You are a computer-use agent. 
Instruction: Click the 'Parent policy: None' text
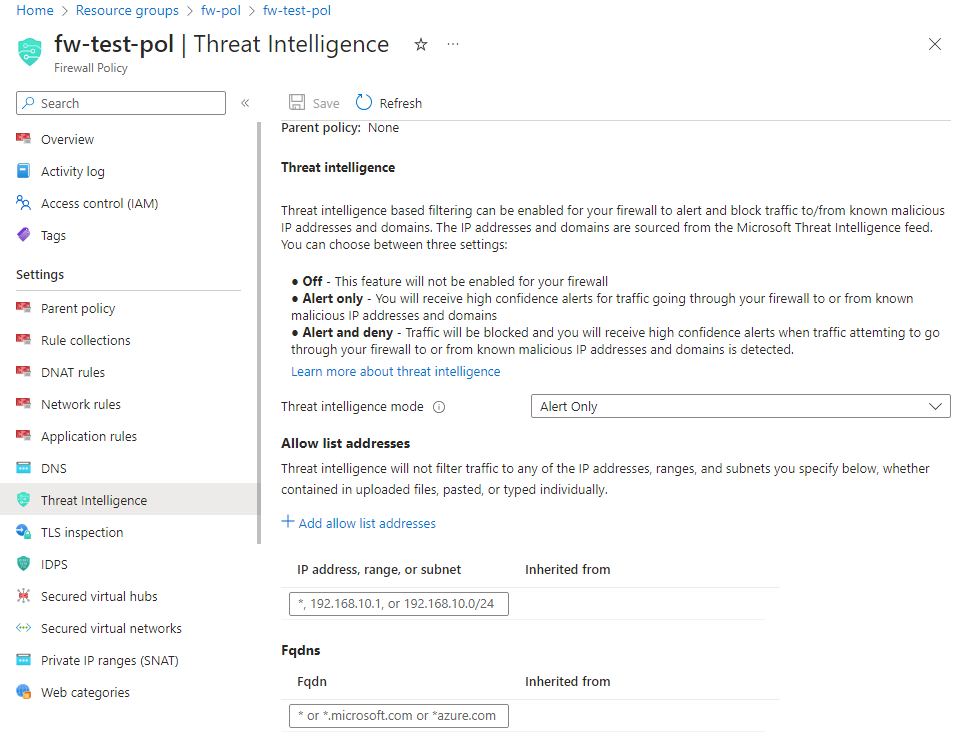click(340, 128)
